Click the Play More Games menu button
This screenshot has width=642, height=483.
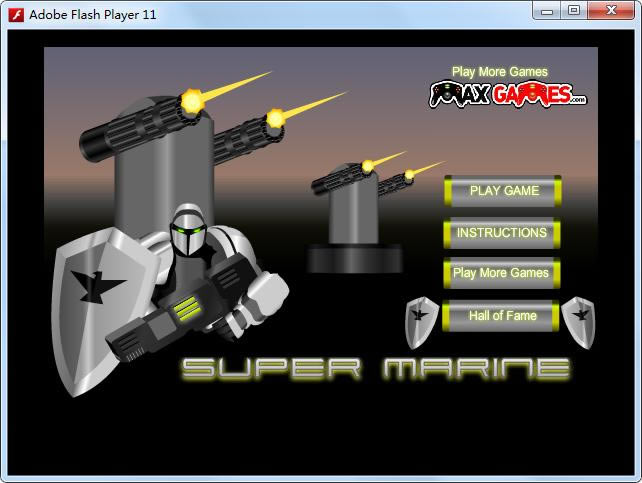[x=502, y=273]
